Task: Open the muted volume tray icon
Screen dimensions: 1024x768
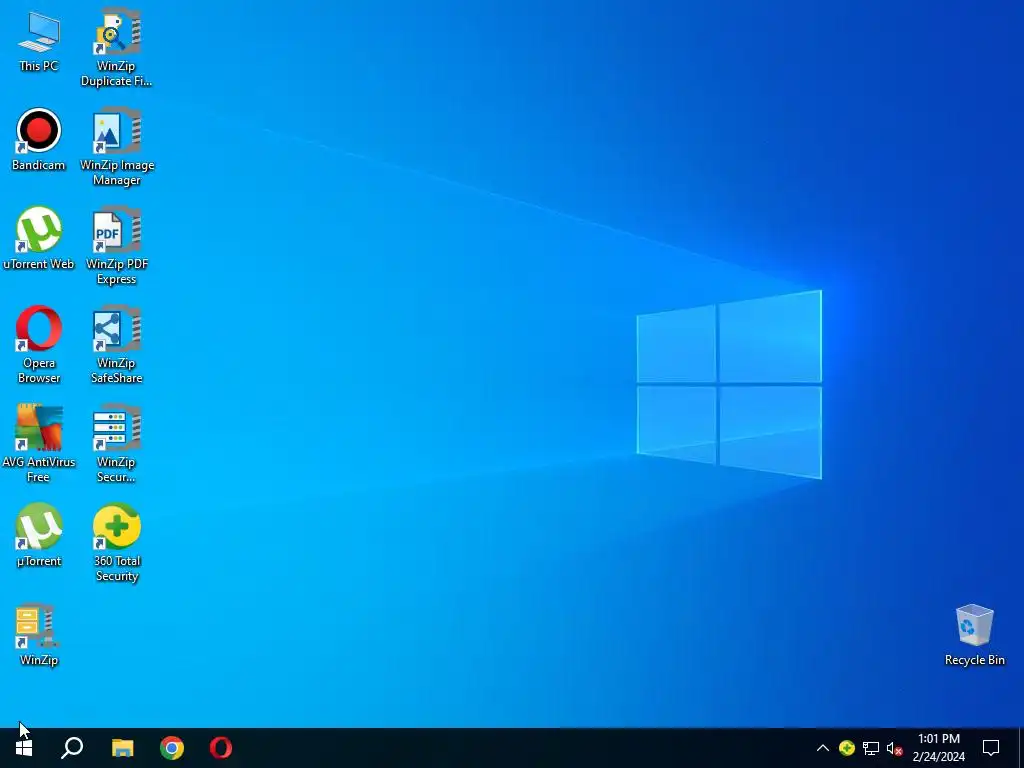Action: [x=895, y=748]
